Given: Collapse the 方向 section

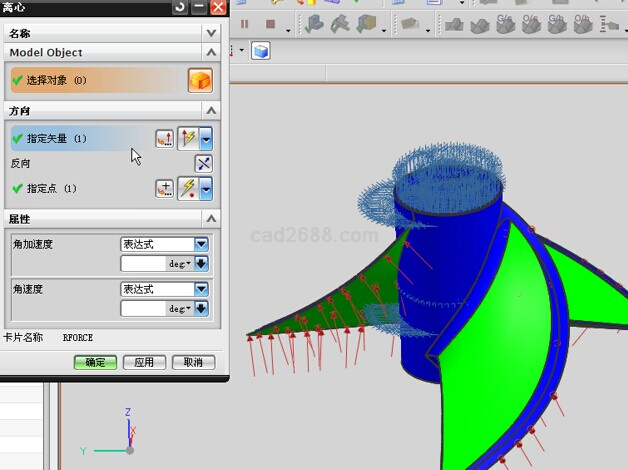Looking at the screenshot, I should click(210, 110).
